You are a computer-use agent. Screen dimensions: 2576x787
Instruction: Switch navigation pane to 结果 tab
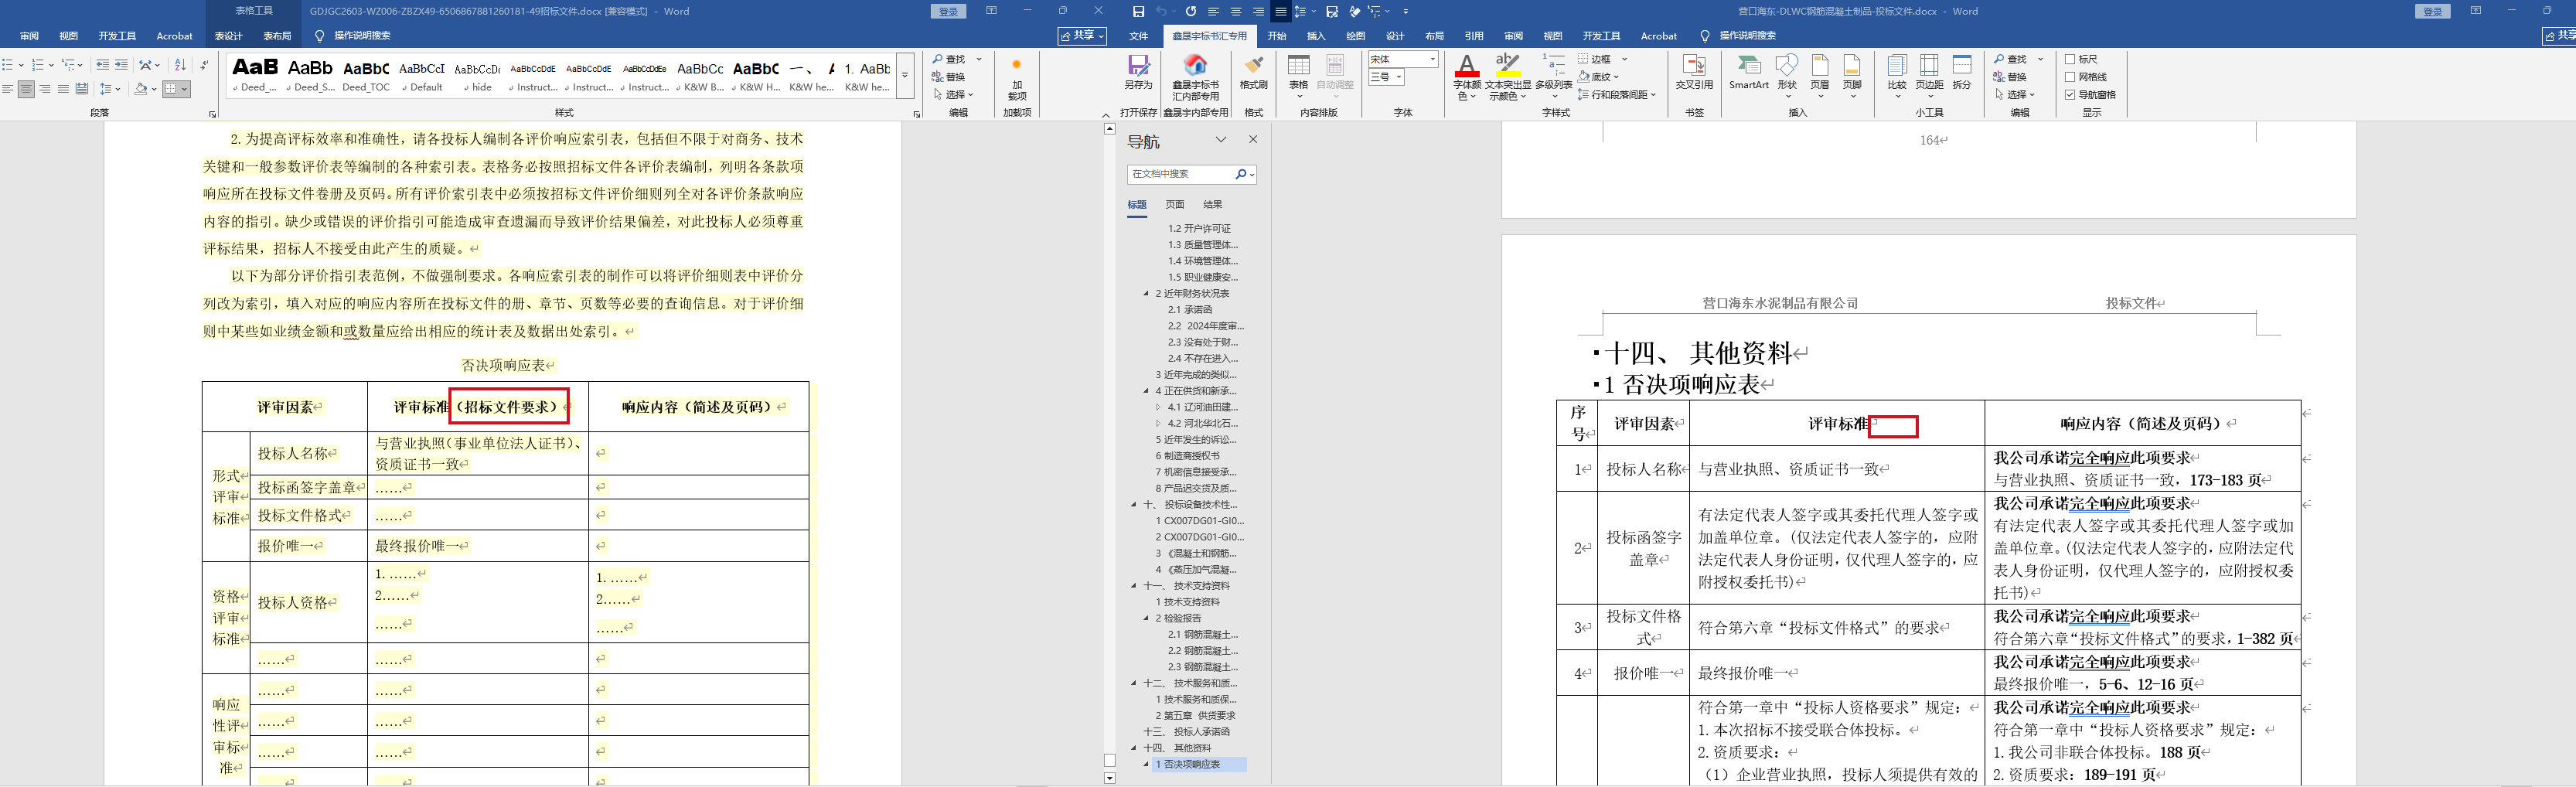pos(1213,205)
